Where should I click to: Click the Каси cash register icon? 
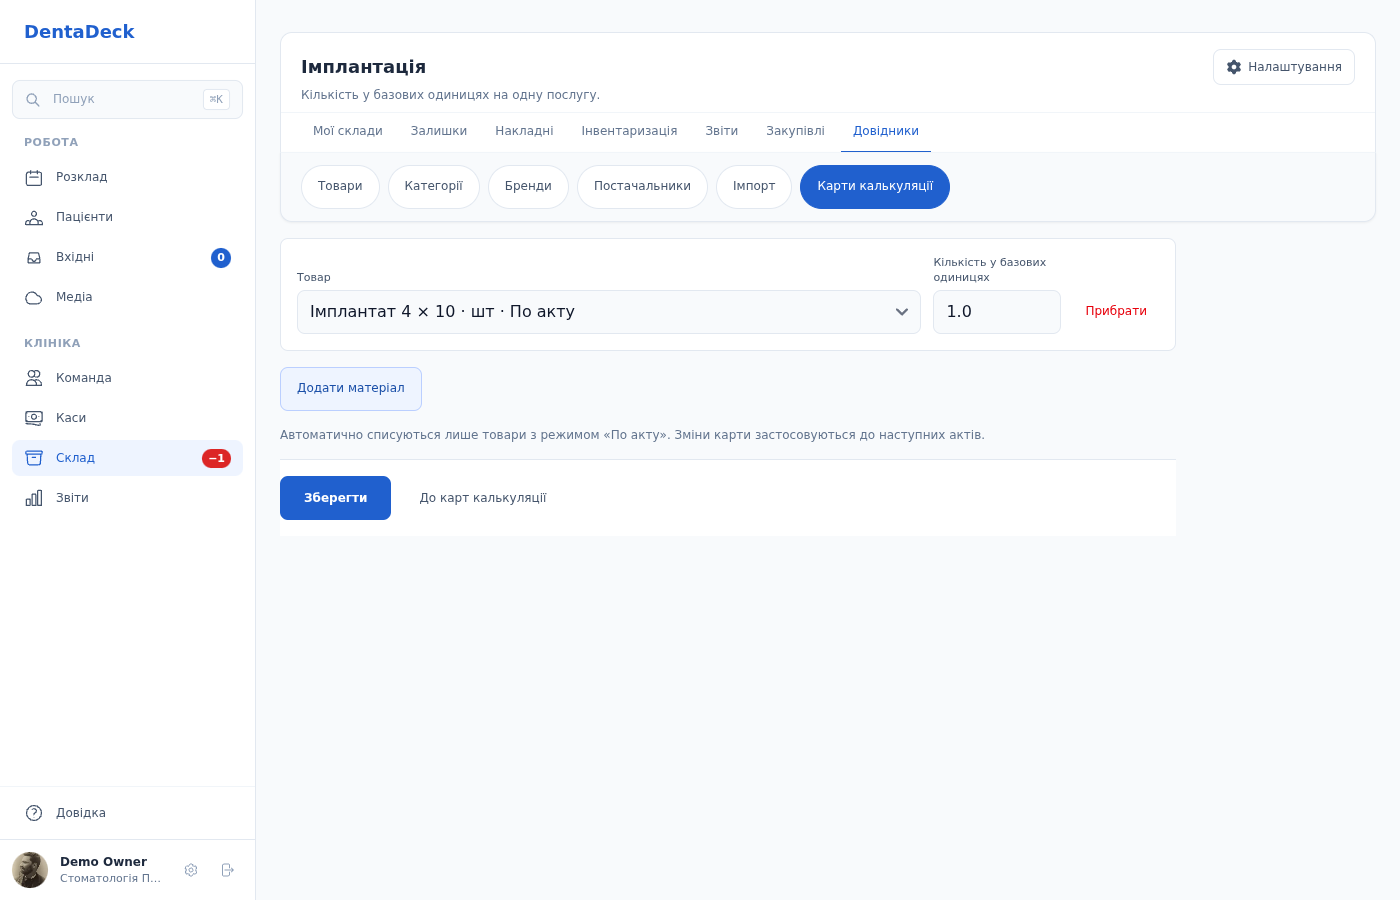(x=34, y=418)
